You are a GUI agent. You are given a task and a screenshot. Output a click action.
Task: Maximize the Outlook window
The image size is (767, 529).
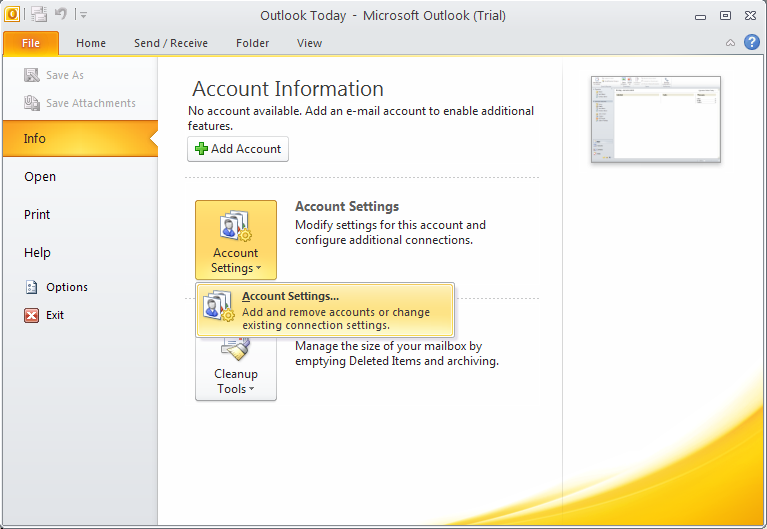click(x=725, y=16)
